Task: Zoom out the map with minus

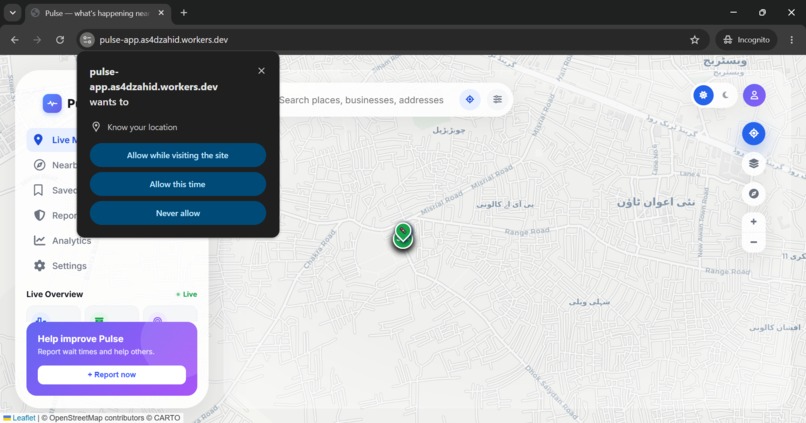Action: tap(754, 242)
